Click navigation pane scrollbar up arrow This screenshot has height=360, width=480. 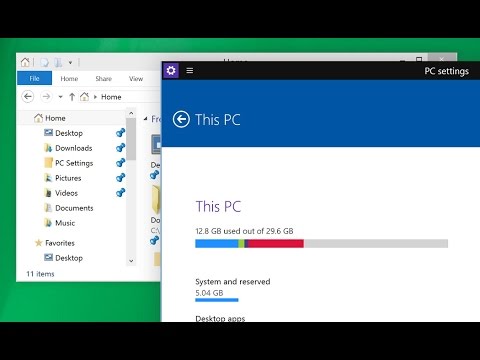(x=131, y=113)
